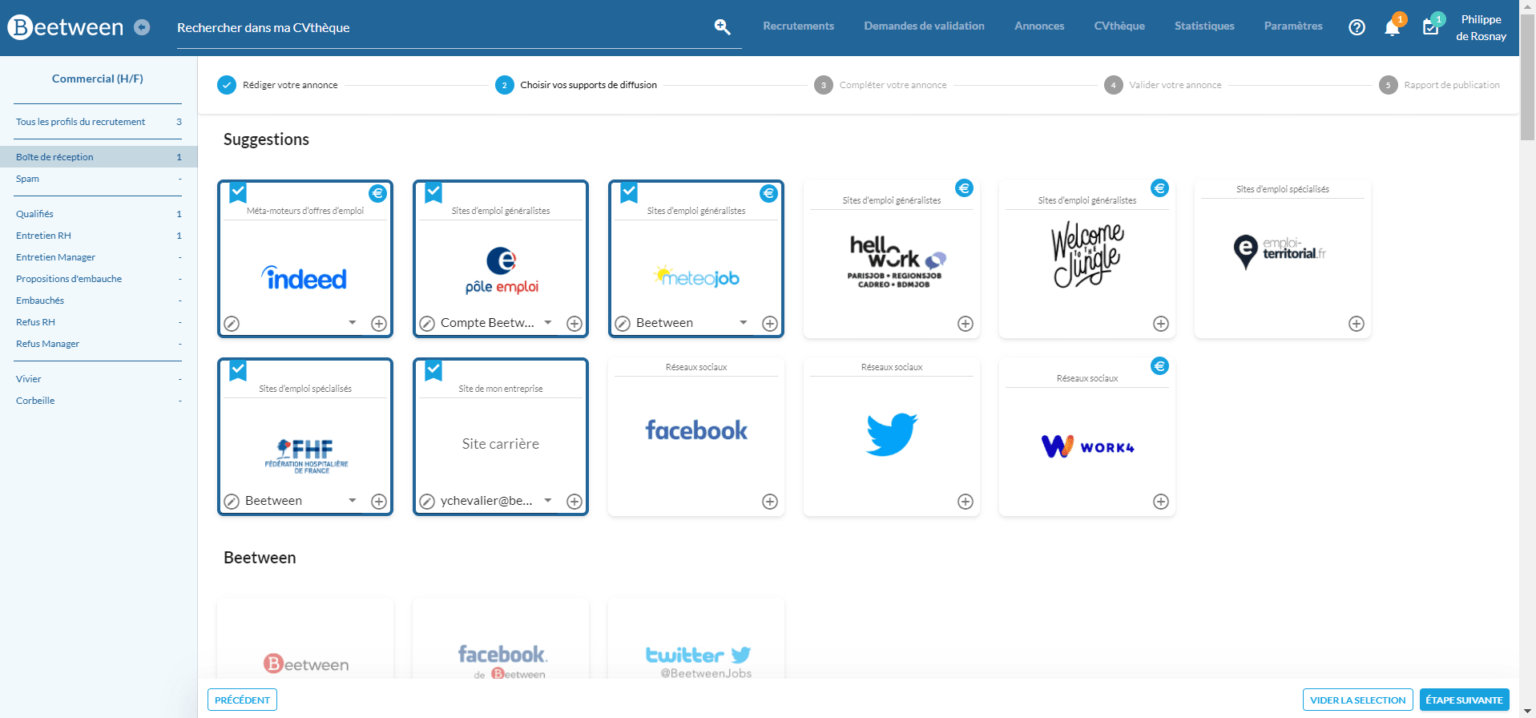The height and width of the screenshot is (718, 1536).
Task: Open the help question mark icon
Action: coord(1357,27)
